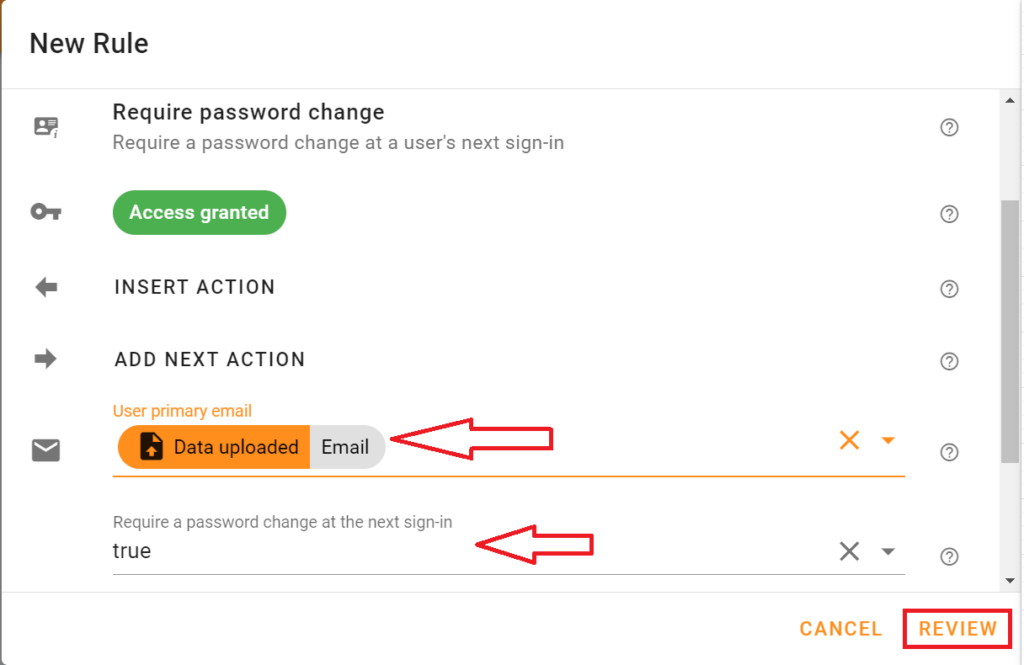The width and height of the screenshot is (1024, 665).
Task: Click INSERT ACTION
Action: 195,287
